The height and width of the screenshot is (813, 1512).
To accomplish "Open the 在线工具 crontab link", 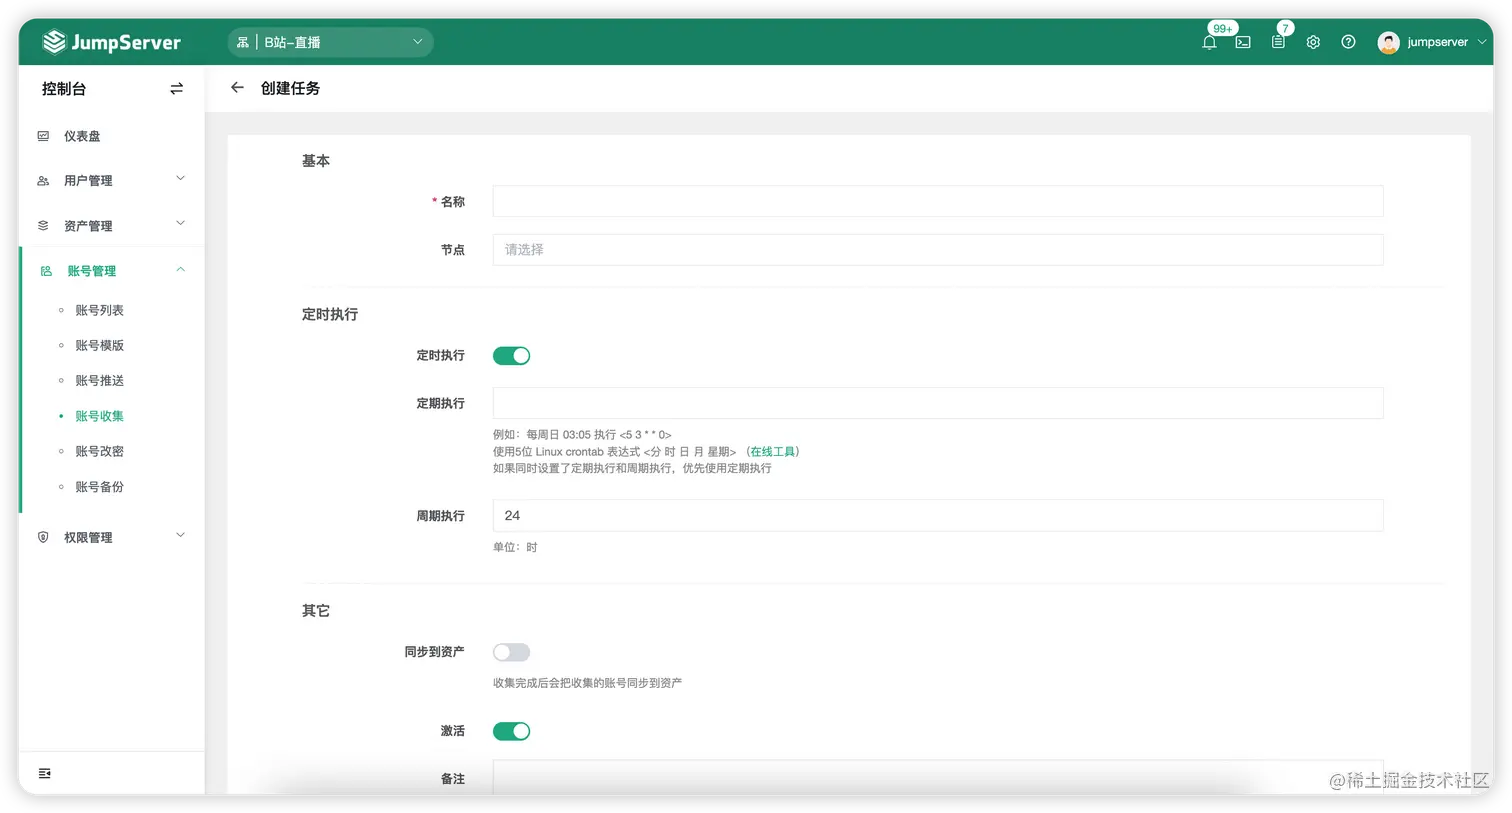I will 774,451.
